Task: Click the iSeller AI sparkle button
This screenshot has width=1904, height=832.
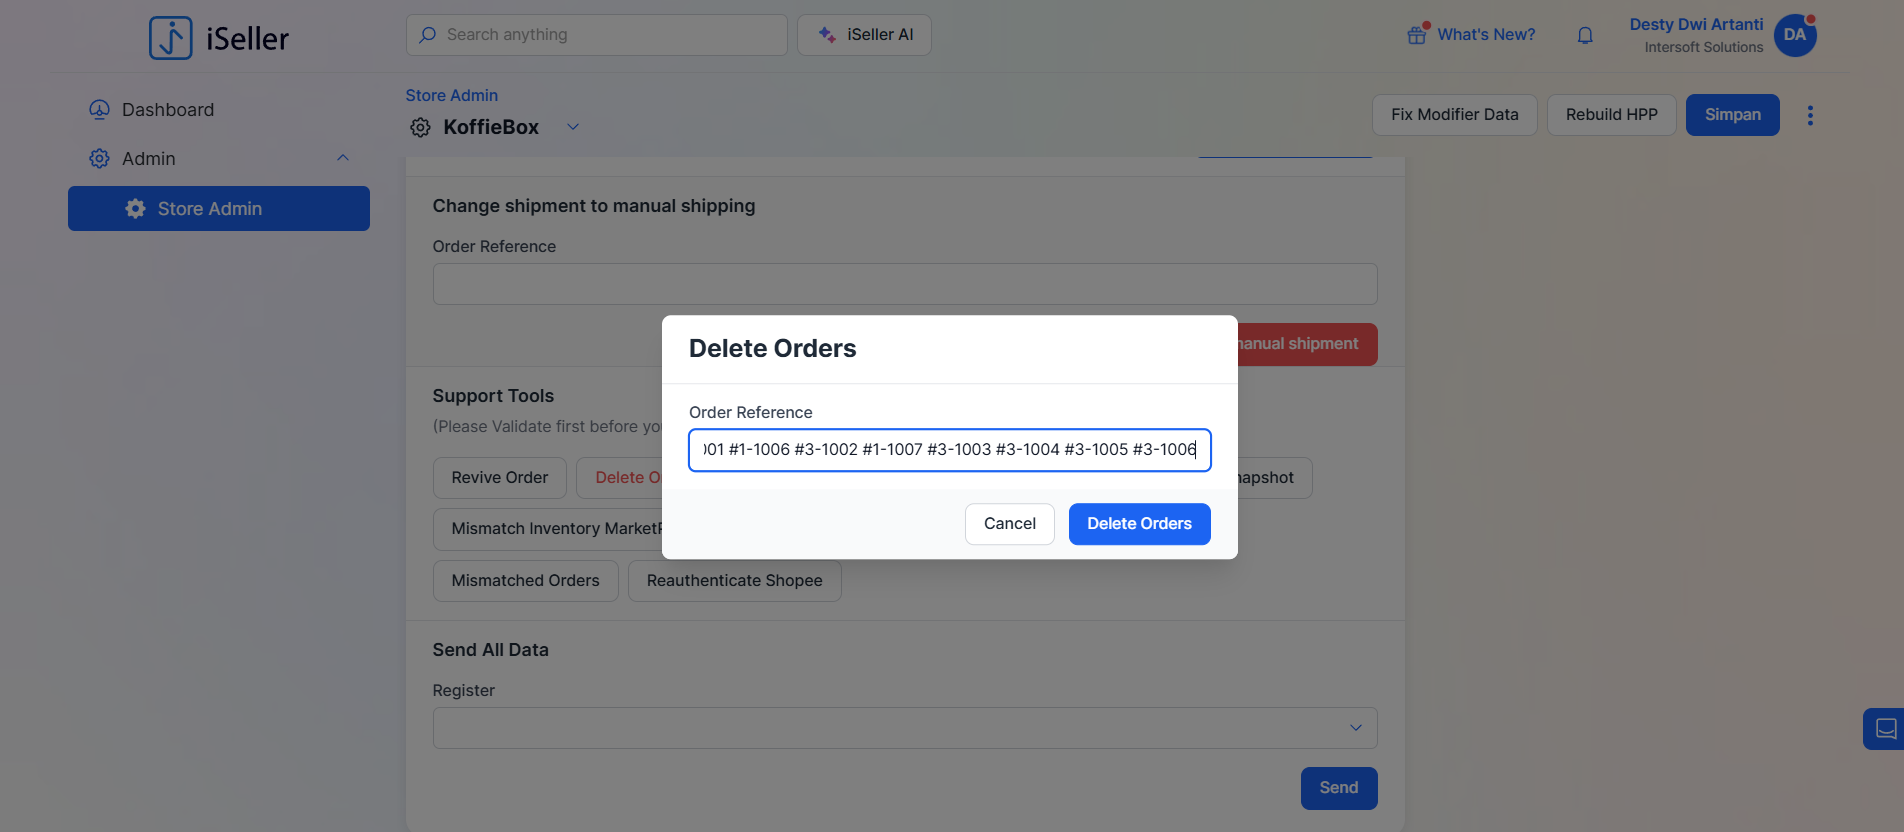Action: coord(864,35)
